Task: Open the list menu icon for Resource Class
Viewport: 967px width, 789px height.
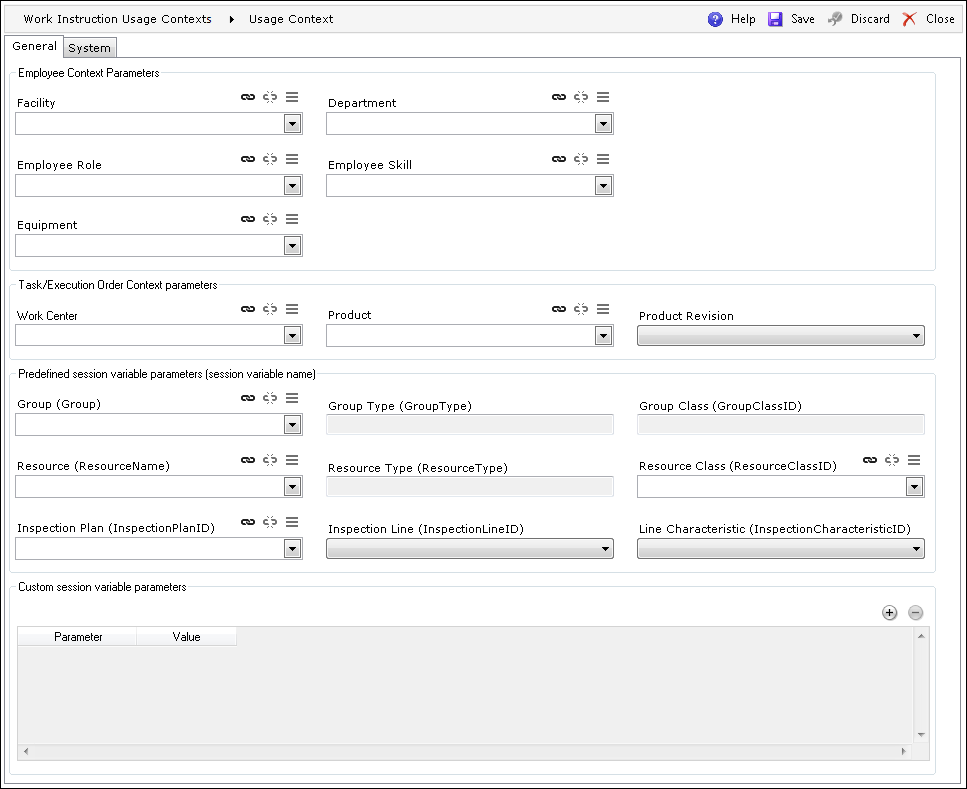Action: [914, 460]
